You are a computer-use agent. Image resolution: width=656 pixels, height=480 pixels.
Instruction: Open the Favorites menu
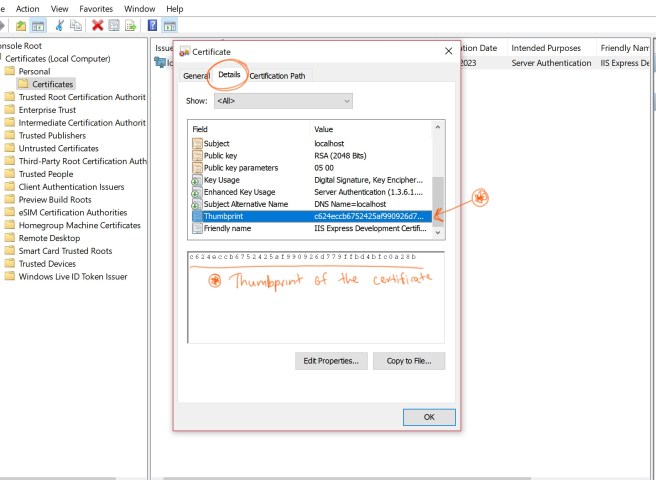tap(96, 9)
